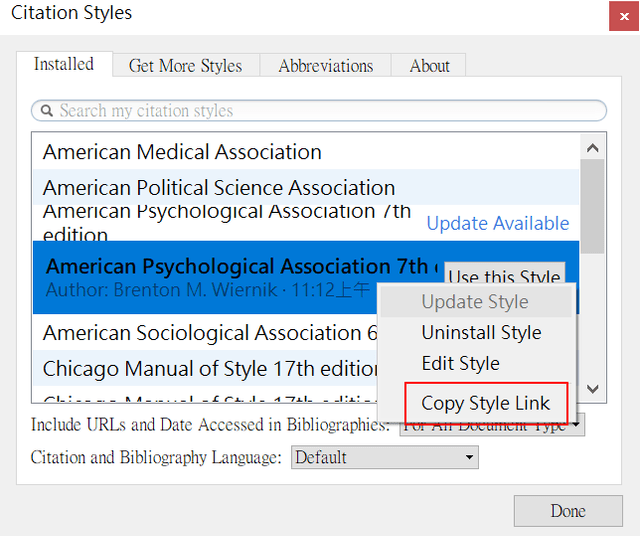Choose Copy Style Link from context menu
The width and height of the screenshot is (640, 536).
[x=486, y=403]
